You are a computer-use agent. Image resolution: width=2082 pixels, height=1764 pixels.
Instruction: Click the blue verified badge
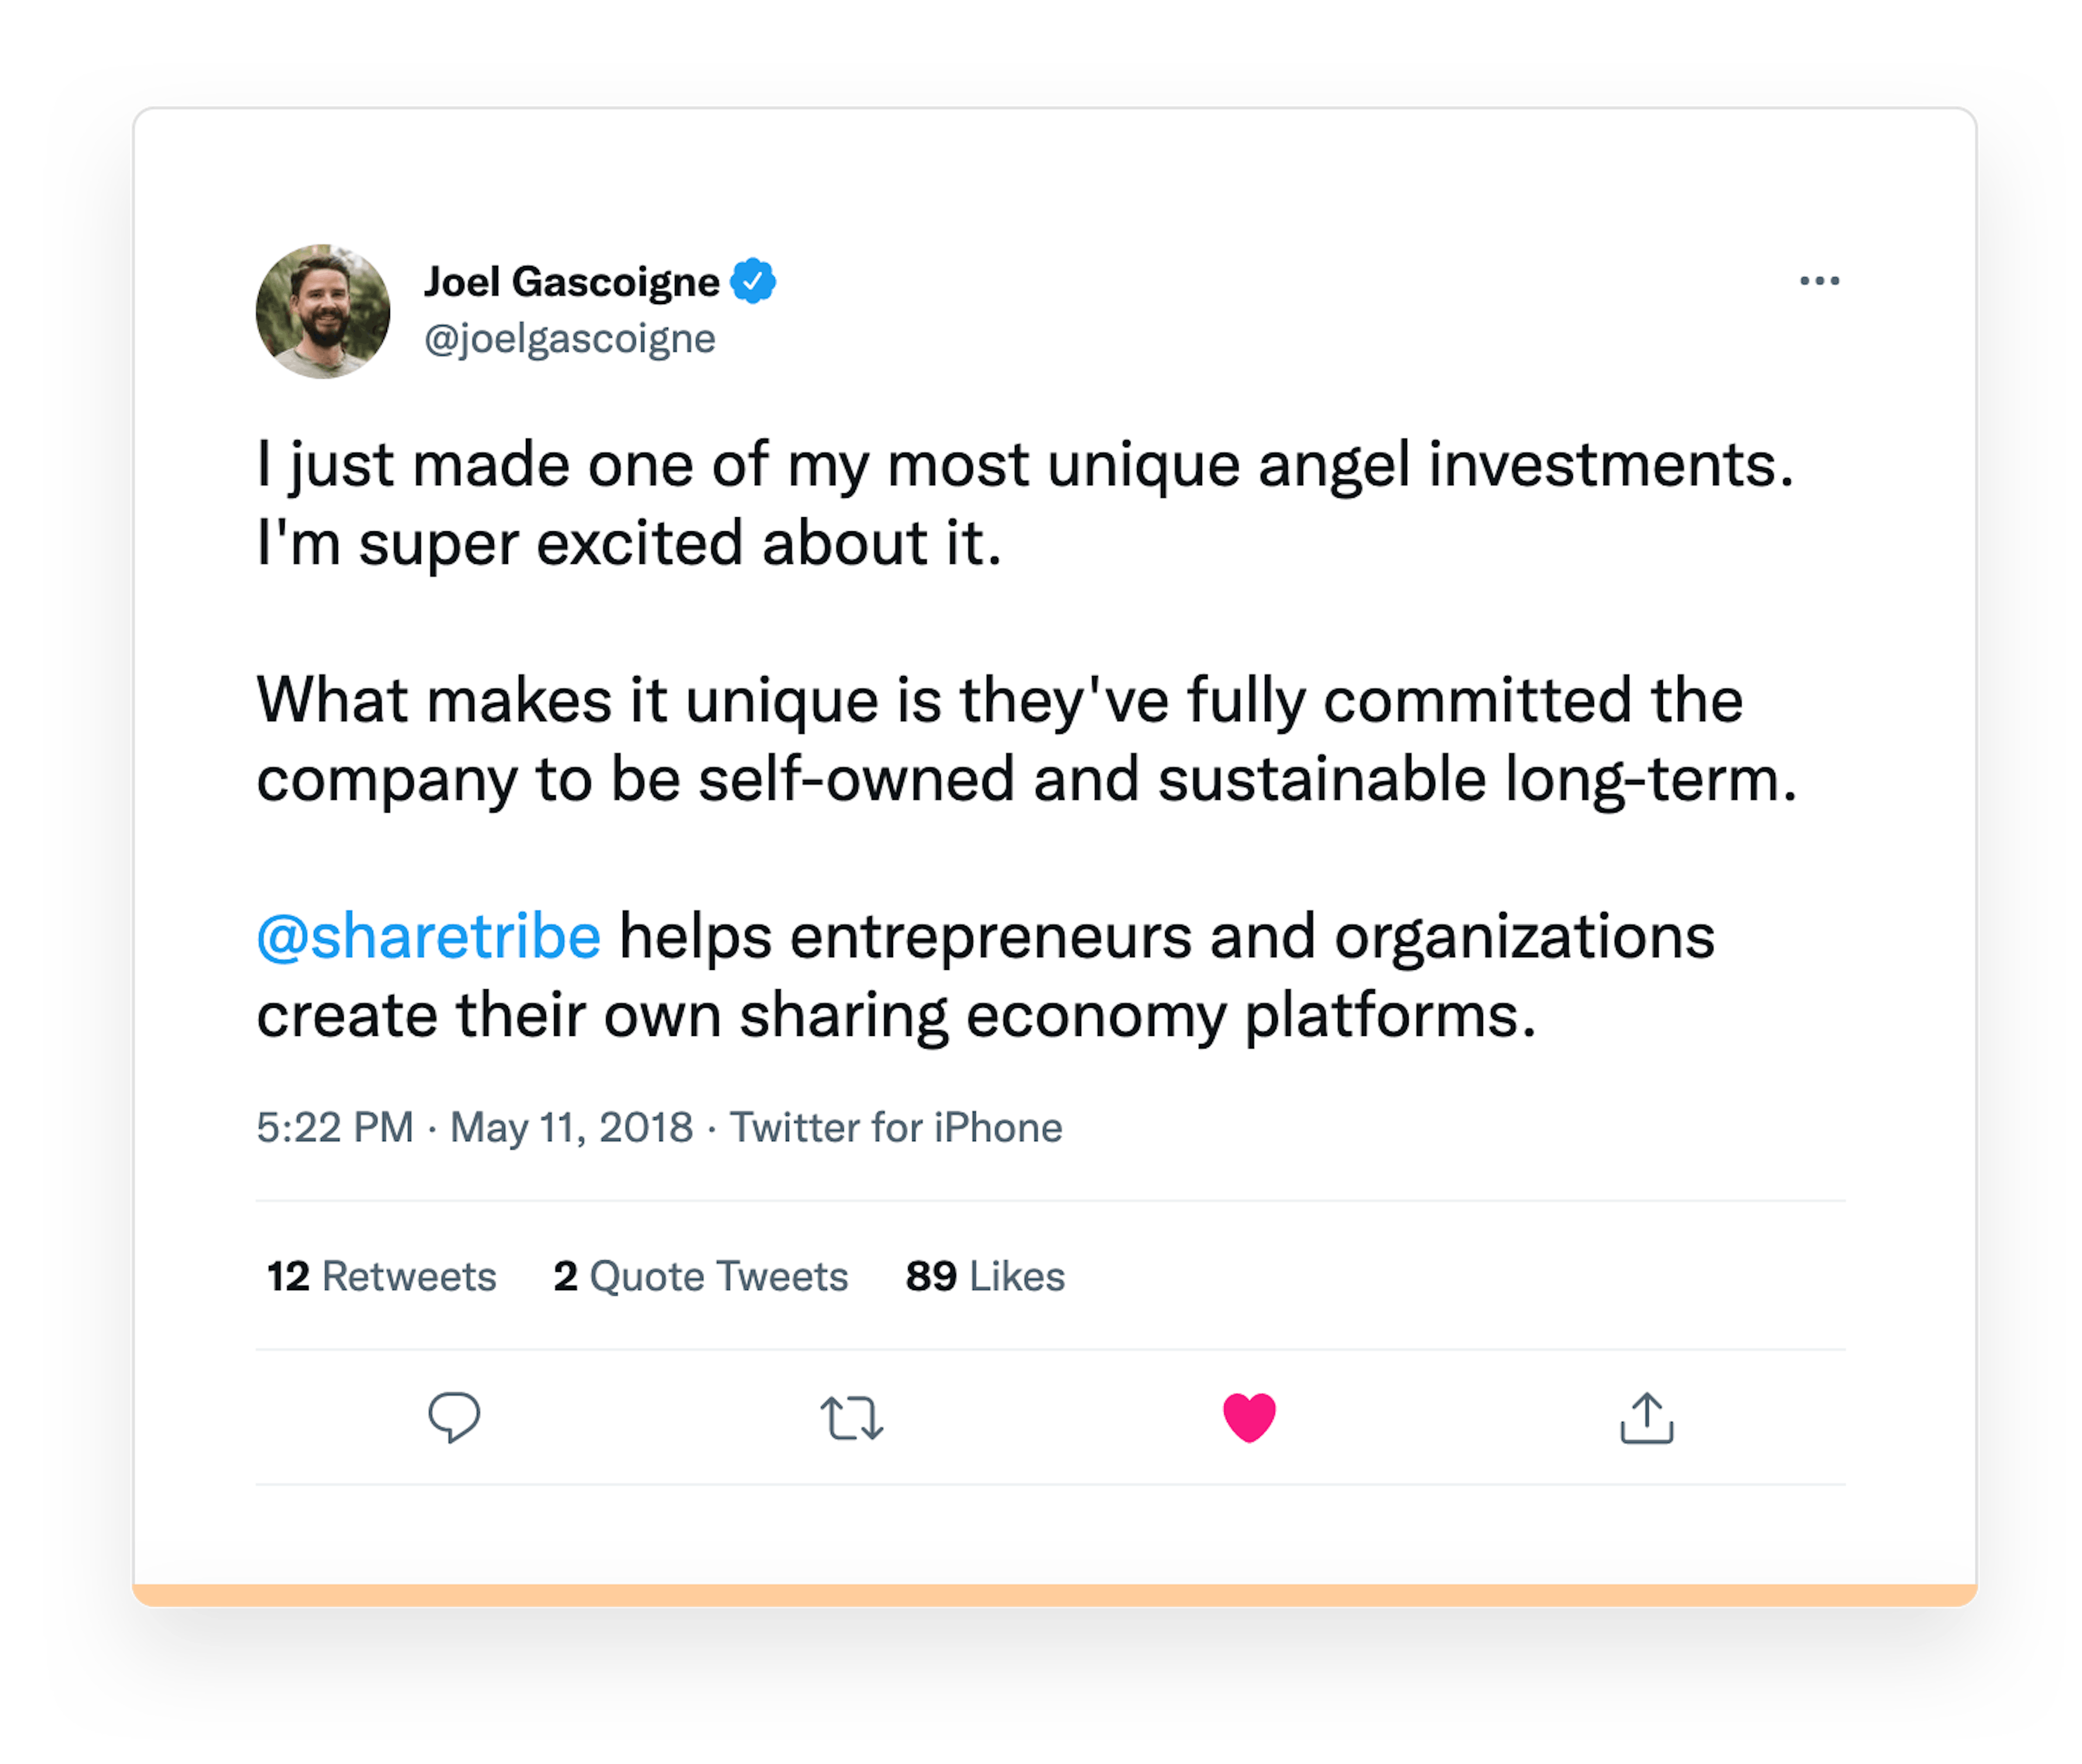coord(753,281)
